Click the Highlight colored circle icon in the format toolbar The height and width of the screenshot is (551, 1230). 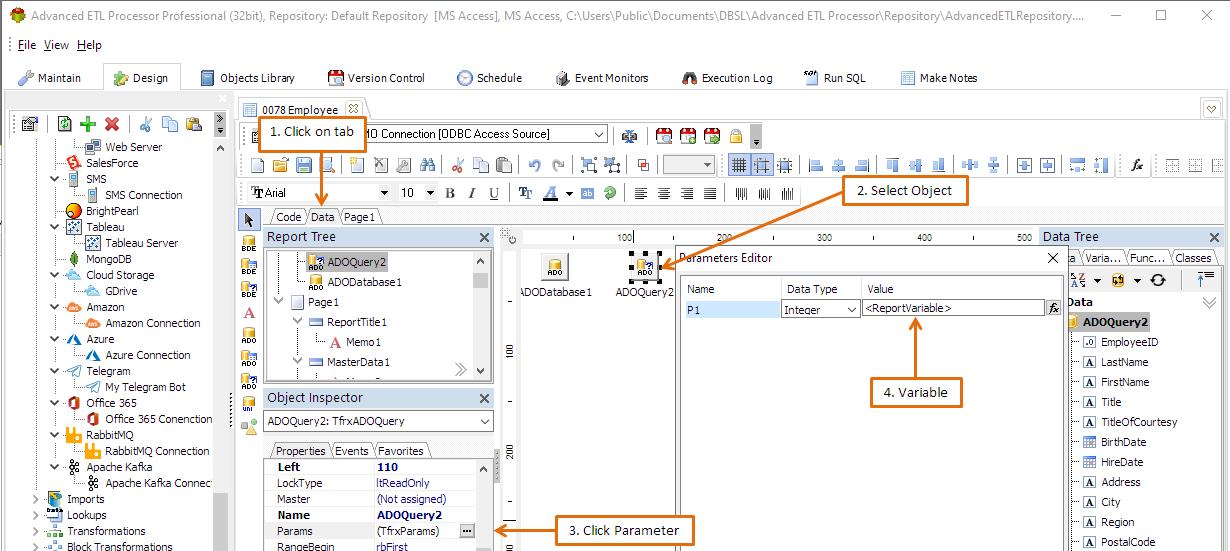609,193
